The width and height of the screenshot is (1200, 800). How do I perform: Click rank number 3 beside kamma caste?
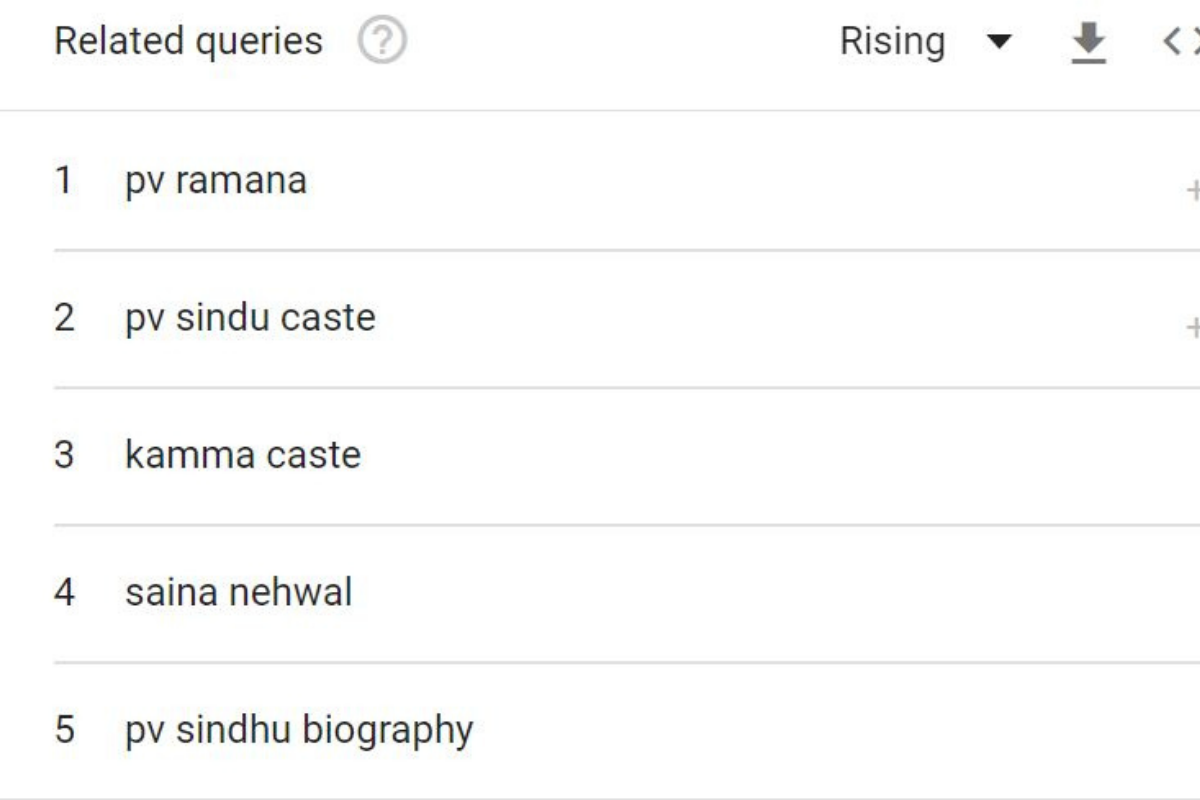pyautogui.click(x=64, y=455)
